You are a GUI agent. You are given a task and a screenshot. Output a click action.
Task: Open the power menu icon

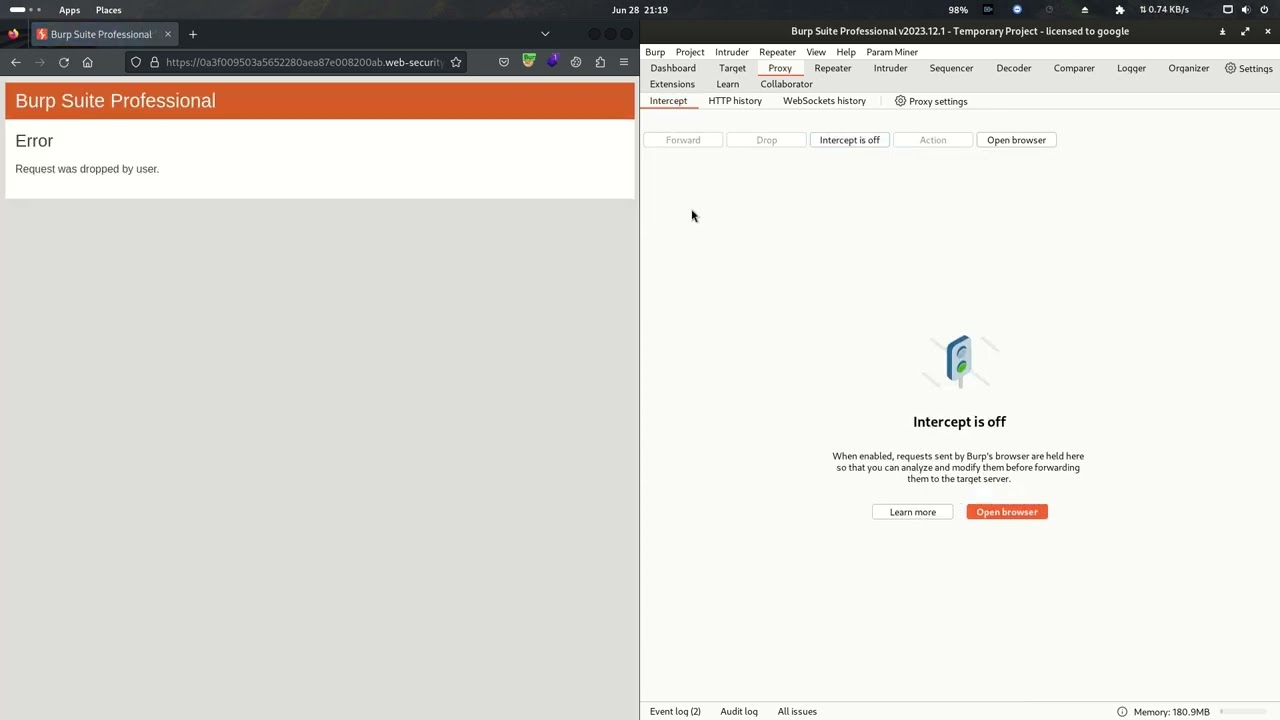click(x=1266, y=10)
